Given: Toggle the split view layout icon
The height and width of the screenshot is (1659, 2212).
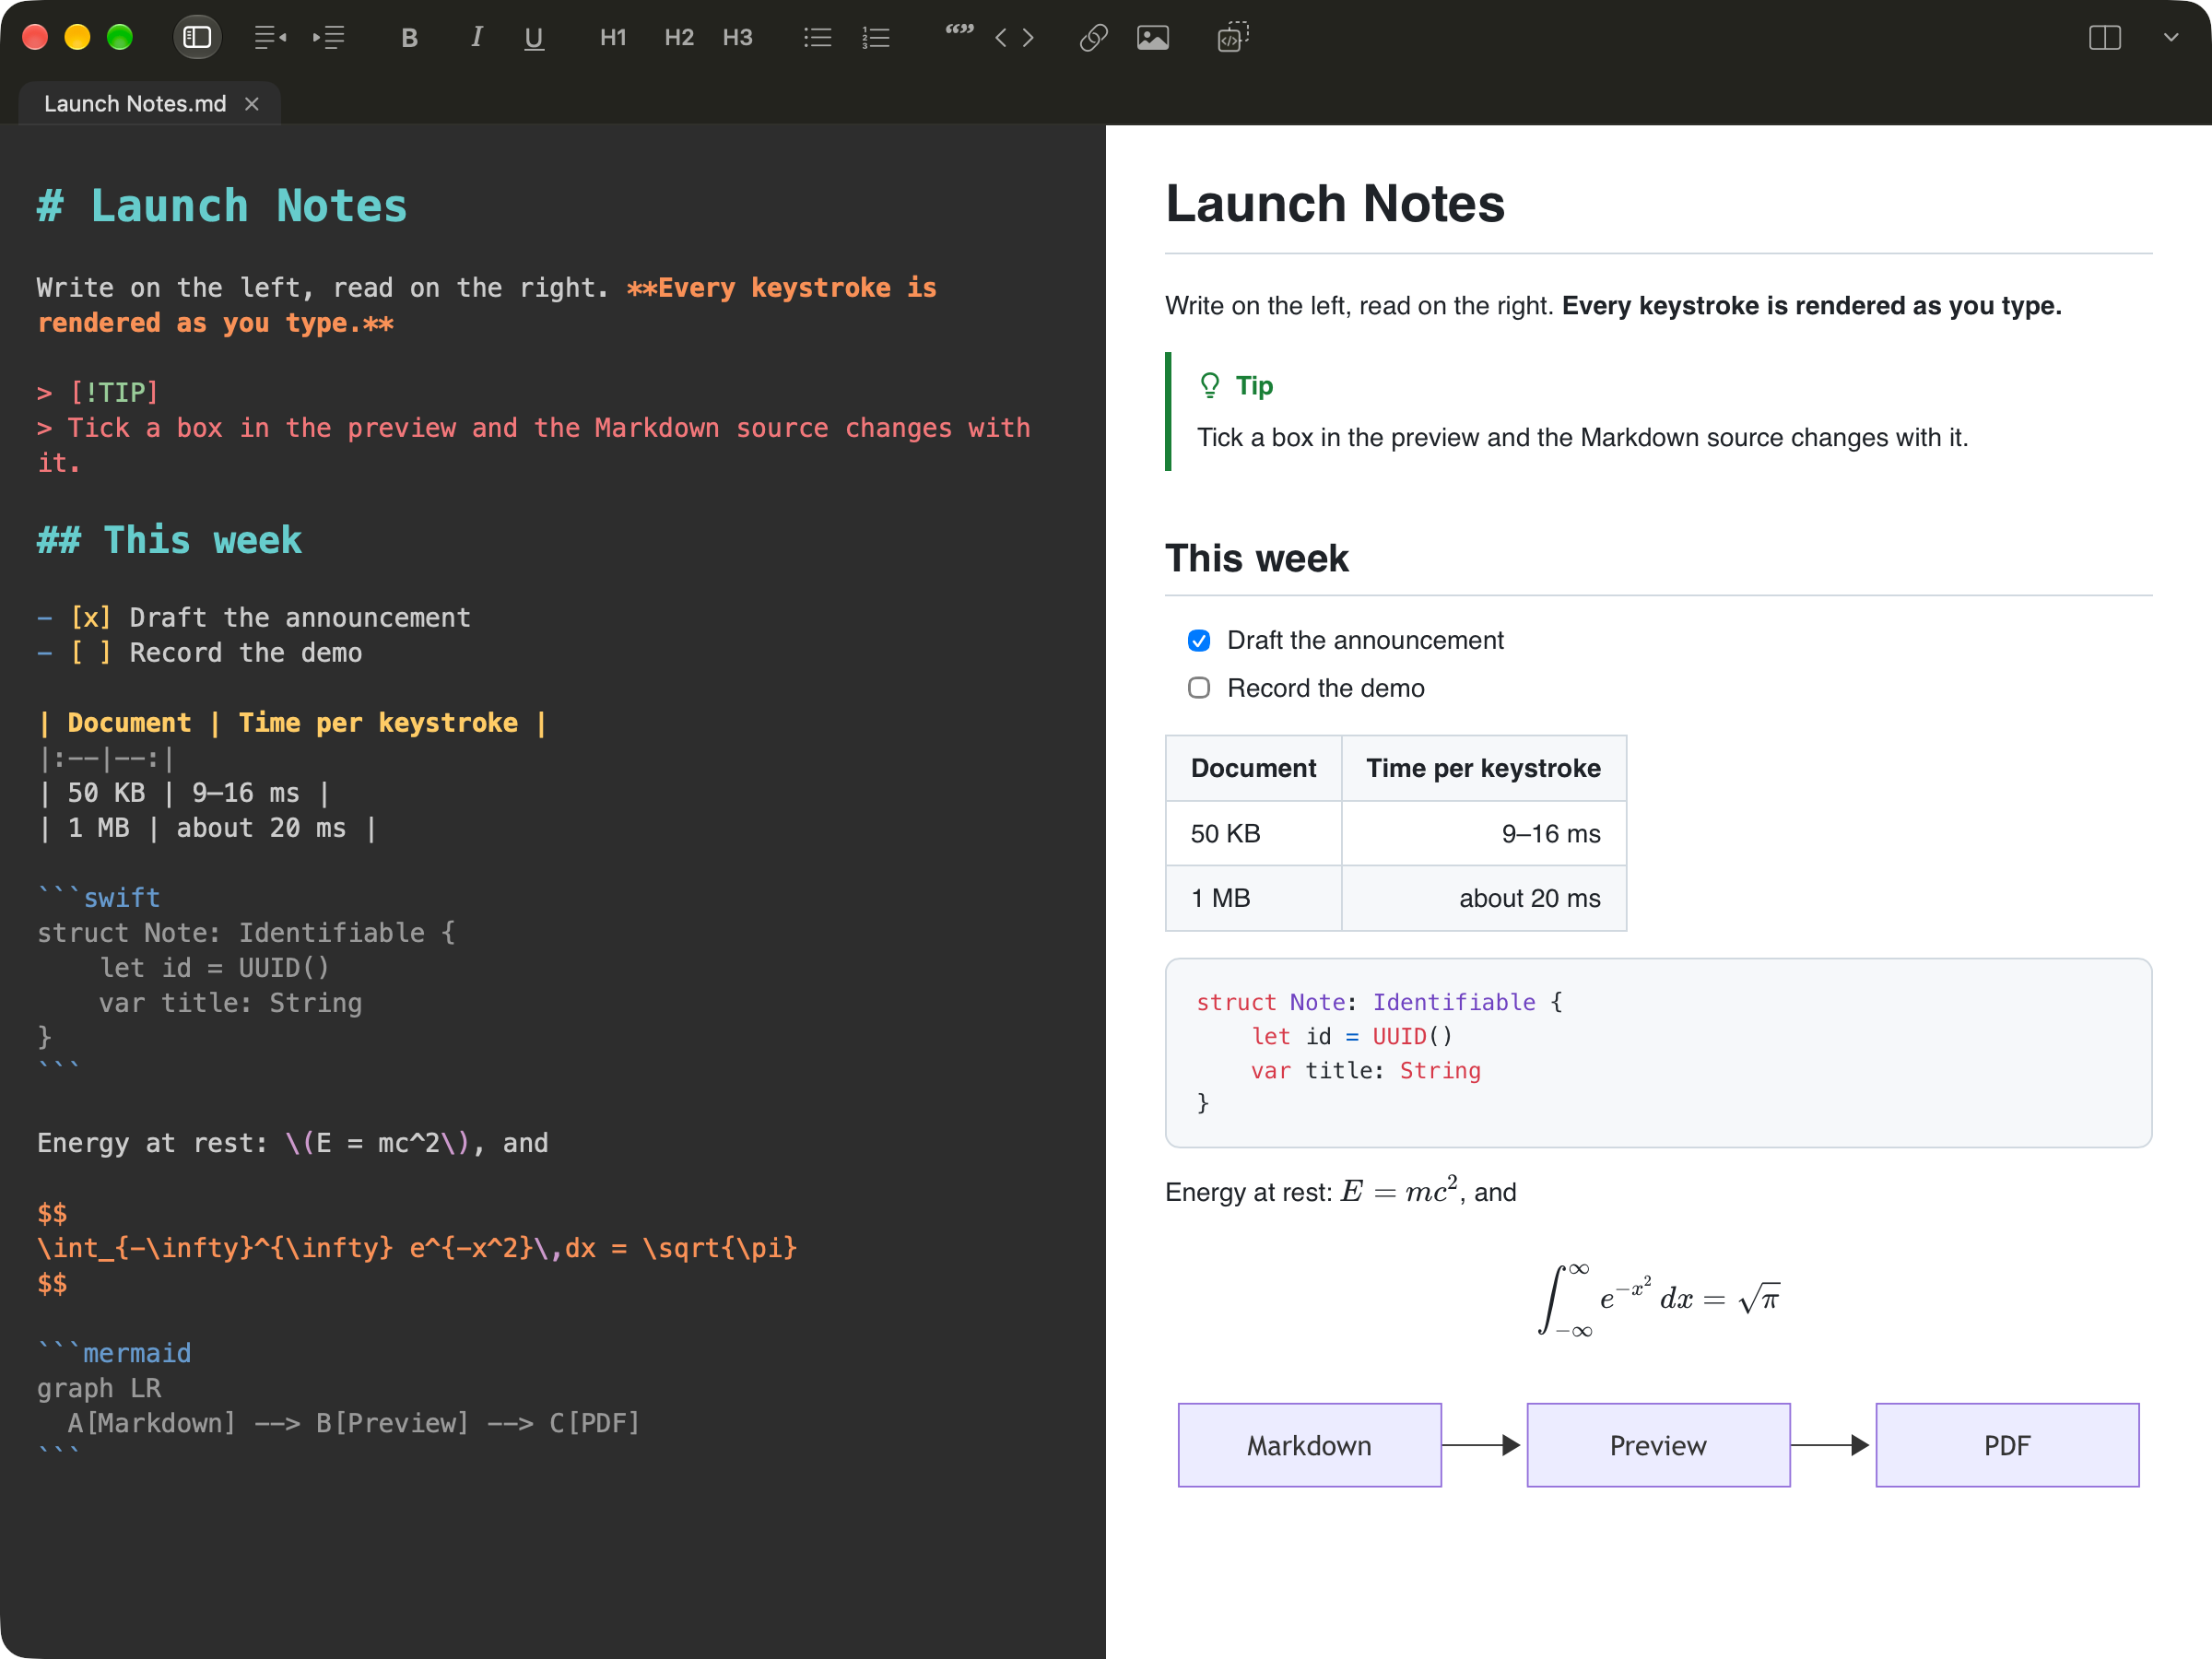Looking at the screenshot, I should point(2105,38).
